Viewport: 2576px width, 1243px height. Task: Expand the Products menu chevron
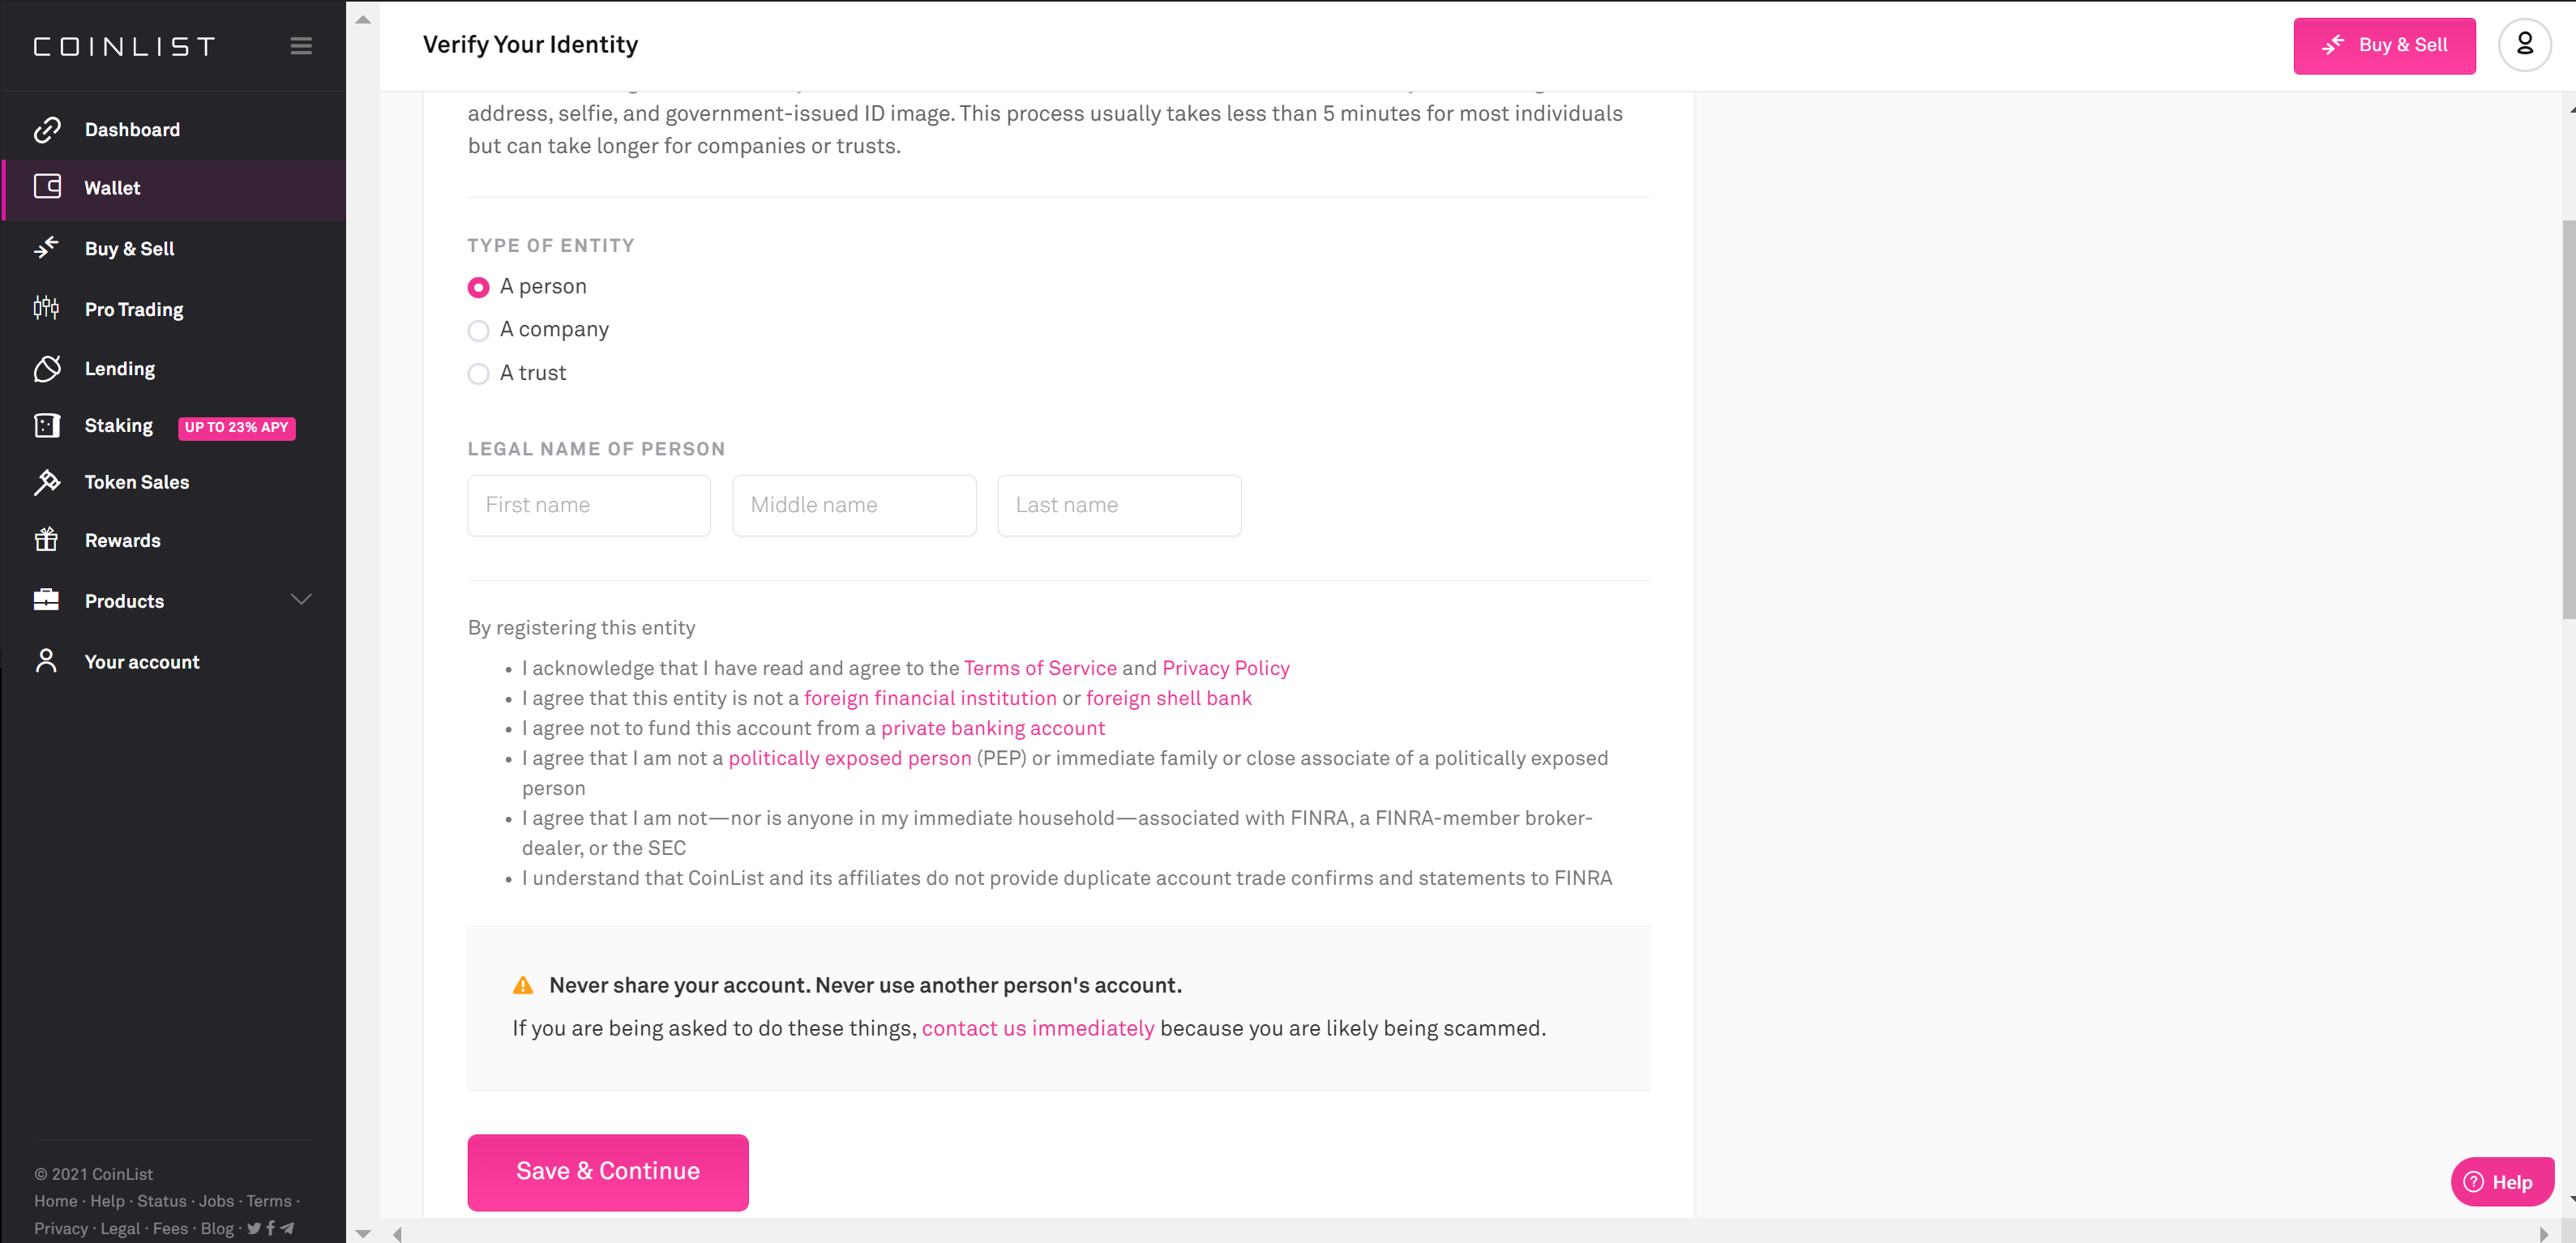pos(301,600)
